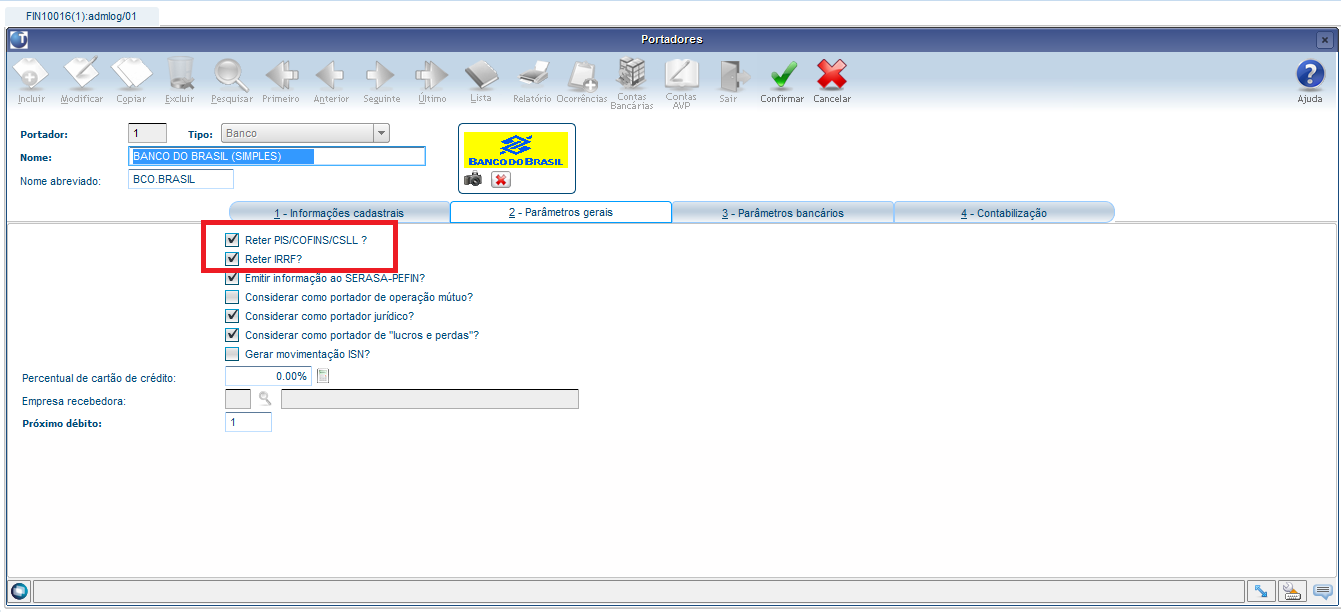Click the Nome field

[277, 156]
